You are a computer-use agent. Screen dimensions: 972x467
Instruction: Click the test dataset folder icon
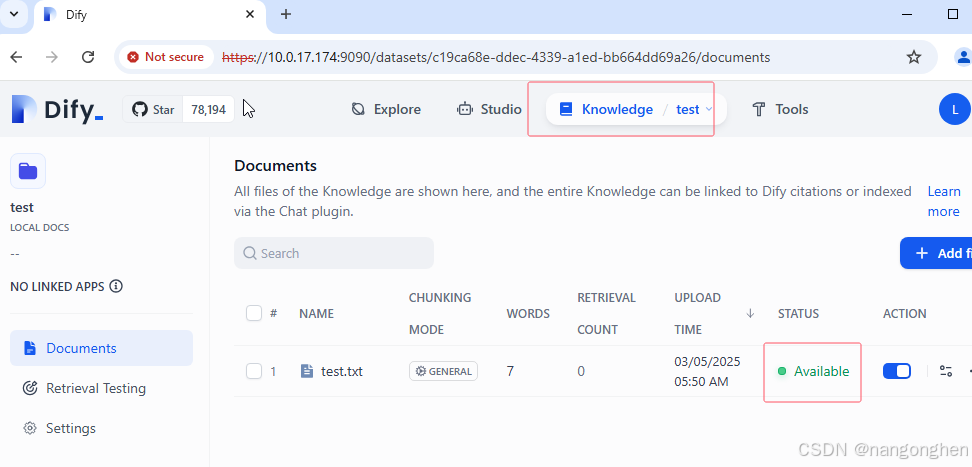point(28,171)
